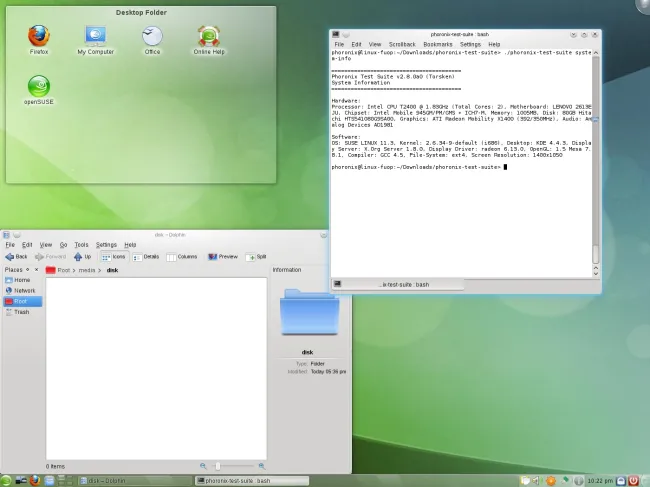Switch to 'phoronix-test-suite : bash' taskbar entry

pos(252,481)
